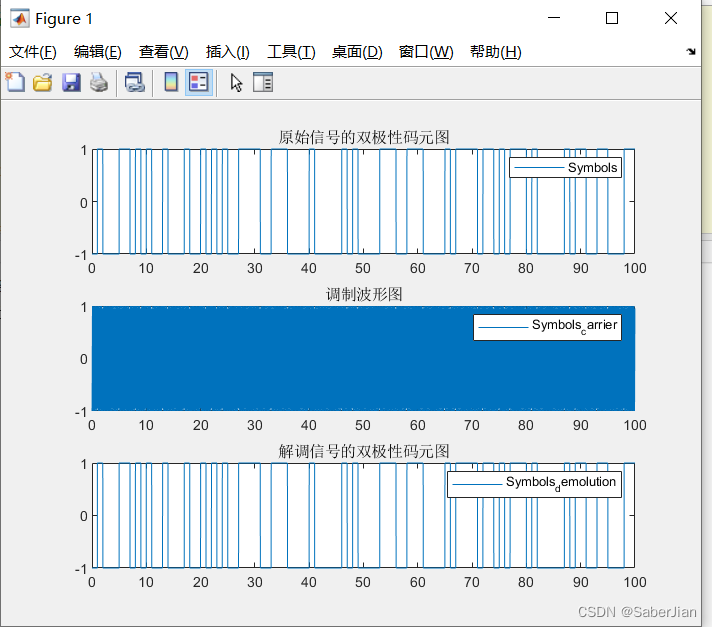Click the title 原始信号的双极性码元图
Viewport: 712px width, 627px height.
point(364,137)
